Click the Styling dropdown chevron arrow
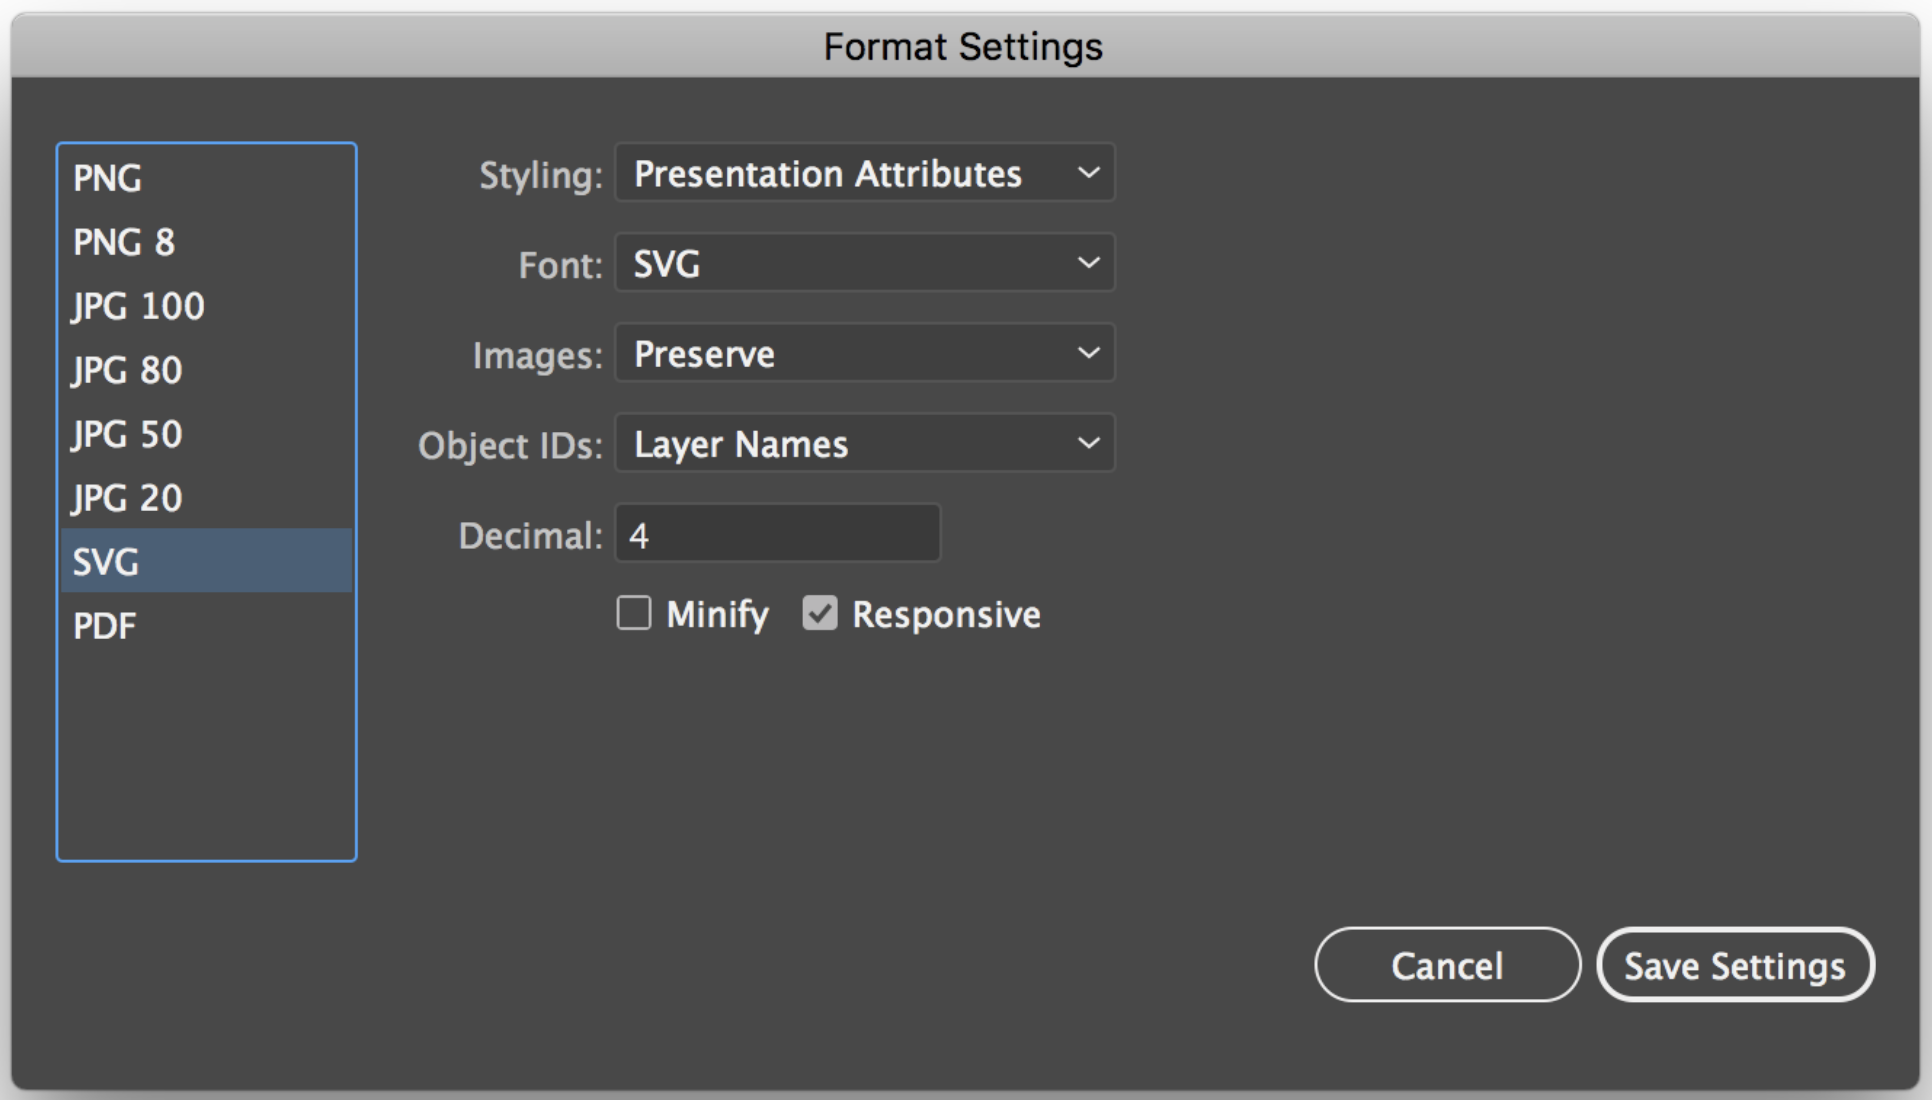Viewport: 1932px width, 1100px height. click(1089, 172)
